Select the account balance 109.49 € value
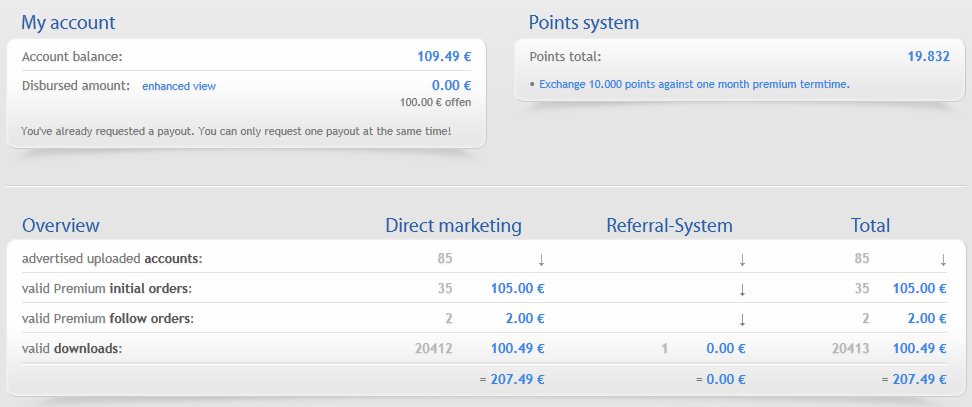 [444, 56]
